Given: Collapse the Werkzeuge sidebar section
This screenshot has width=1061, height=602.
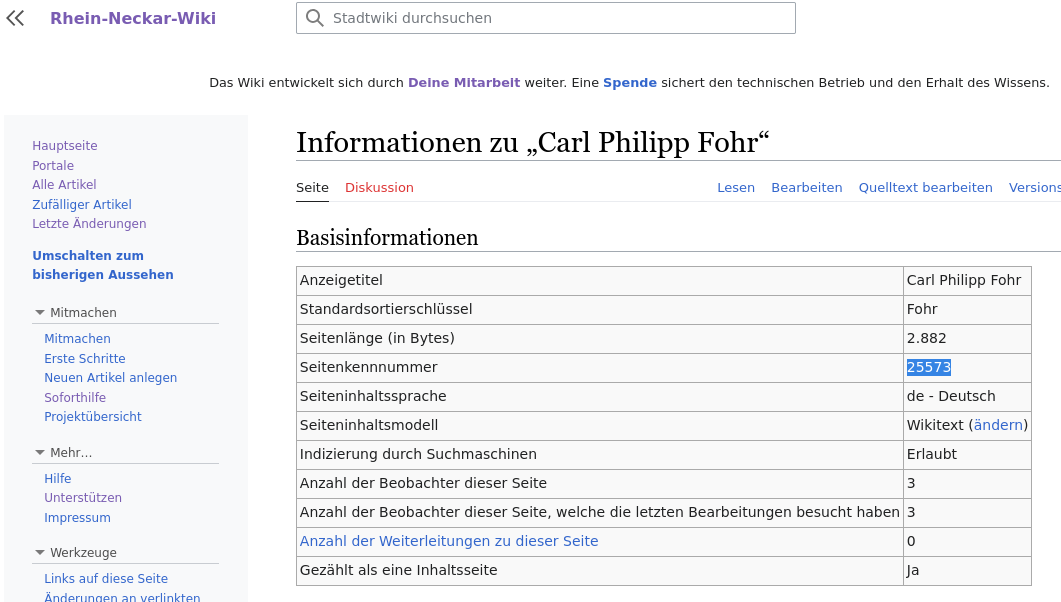Looking at the screenshot, I should pos(40,553).
